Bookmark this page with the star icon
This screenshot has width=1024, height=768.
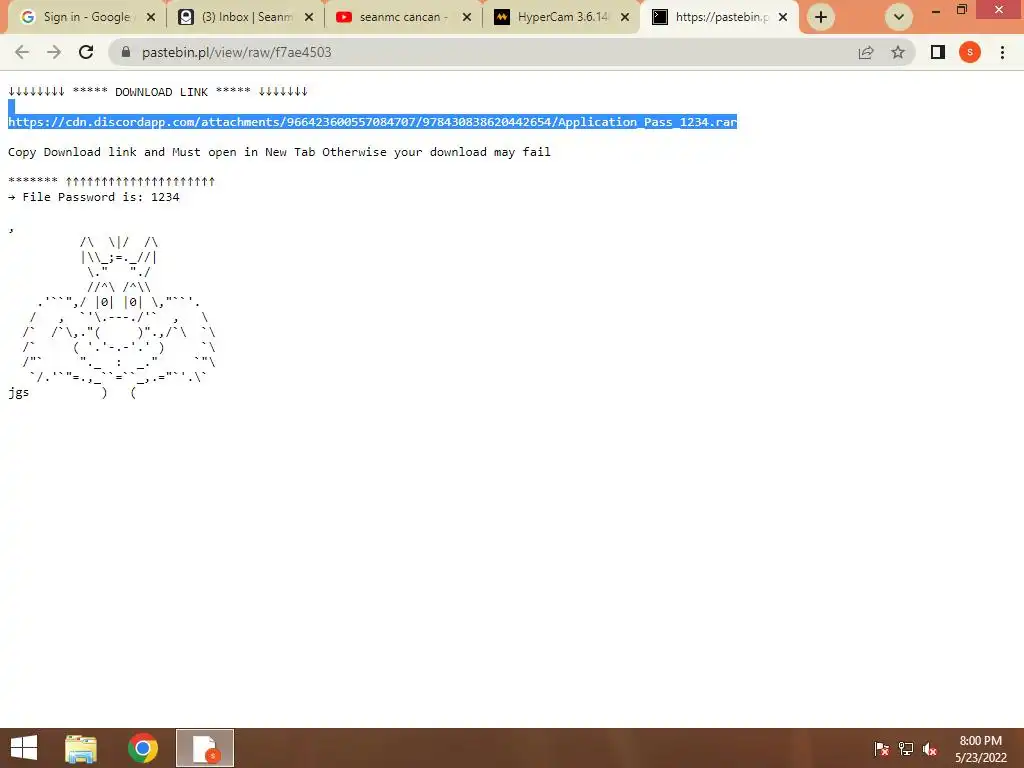click(898, 52)
